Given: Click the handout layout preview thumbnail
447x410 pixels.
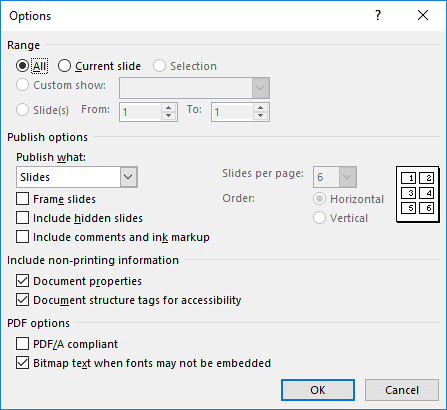Looking at the screenshot, I should pos(417,194).
